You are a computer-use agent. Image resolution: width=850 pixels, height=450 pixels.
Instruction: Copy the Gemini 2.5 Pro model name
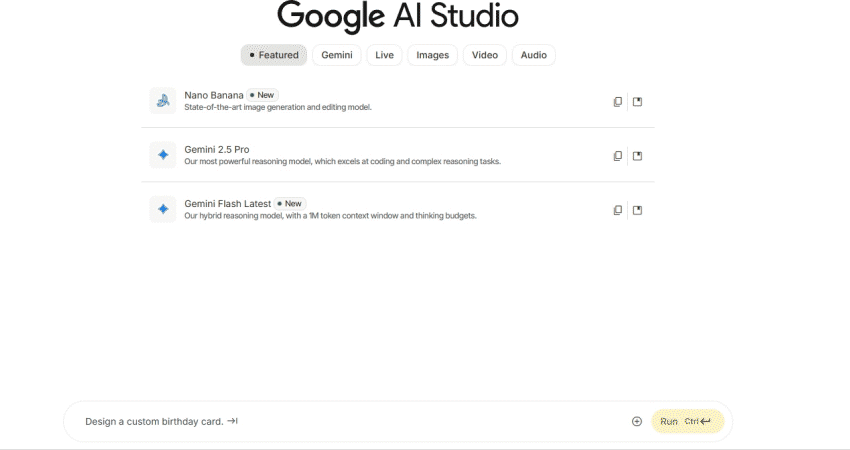tap(618, 155)
